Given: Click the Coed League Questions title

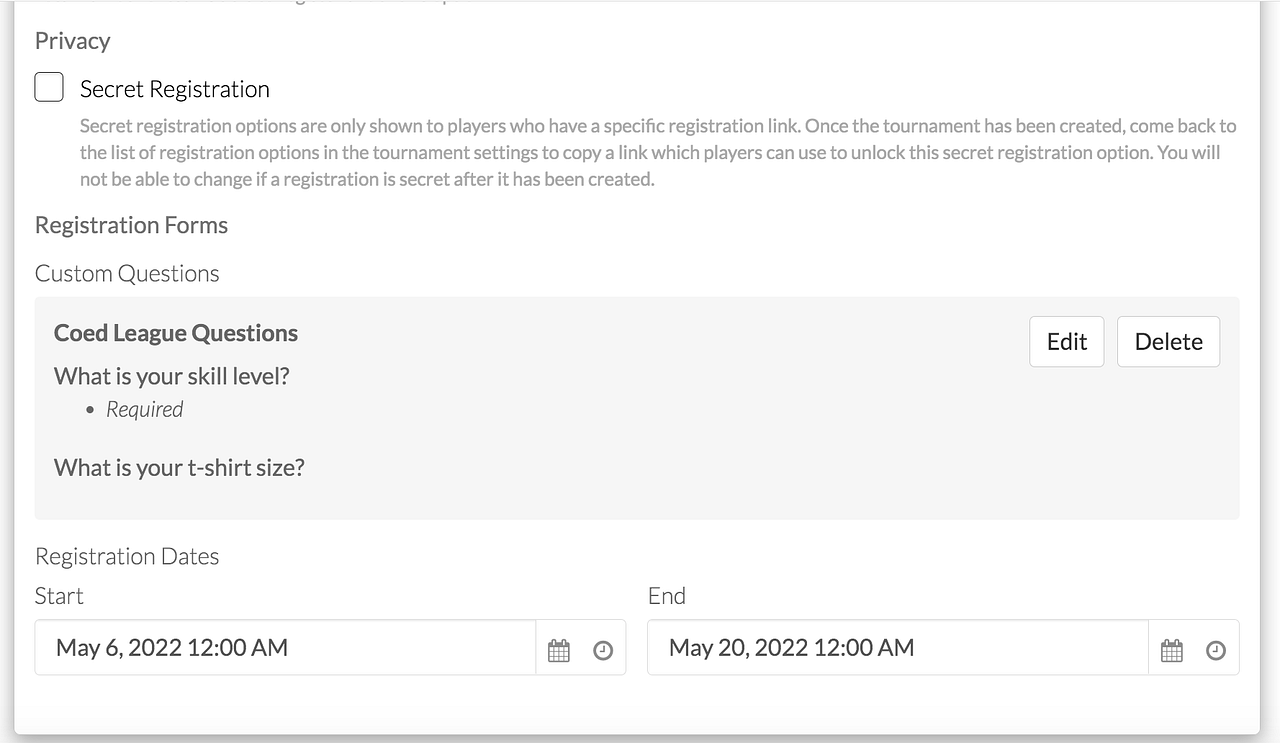Looking at the screenshot, I should [x=176, y=333].
